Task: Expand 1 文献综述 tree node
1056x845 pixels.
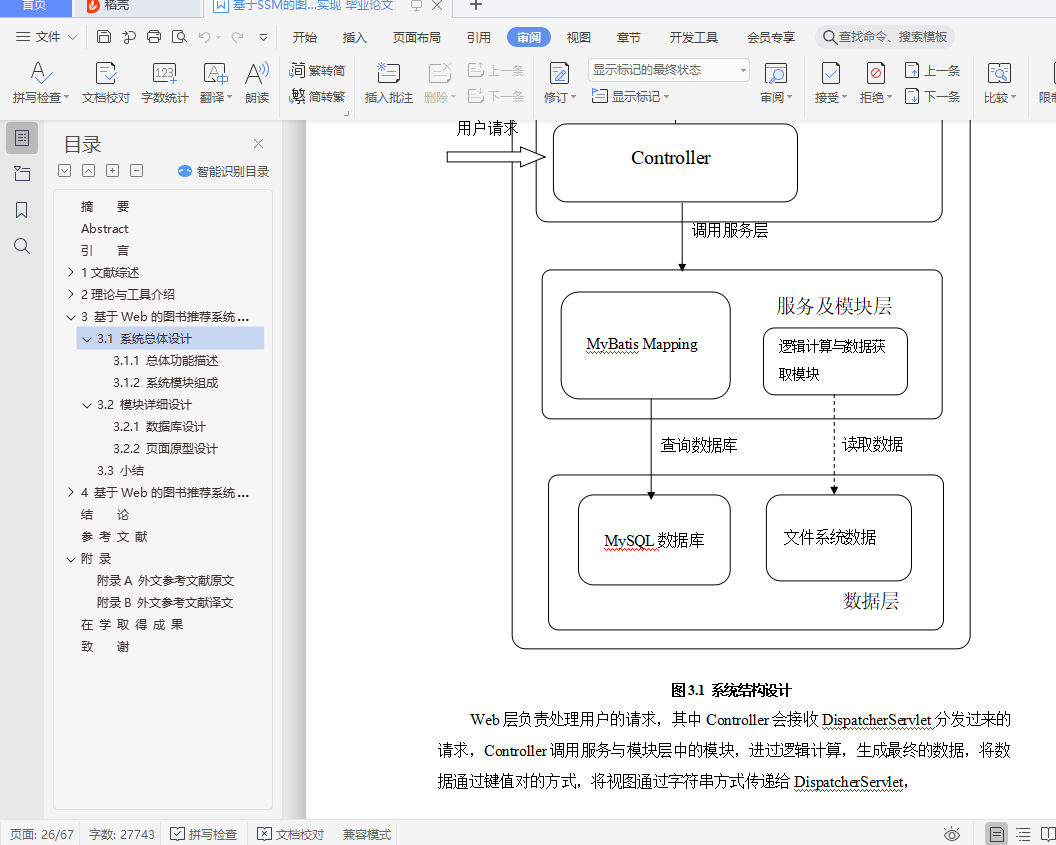Action: [x=71, y=272]
